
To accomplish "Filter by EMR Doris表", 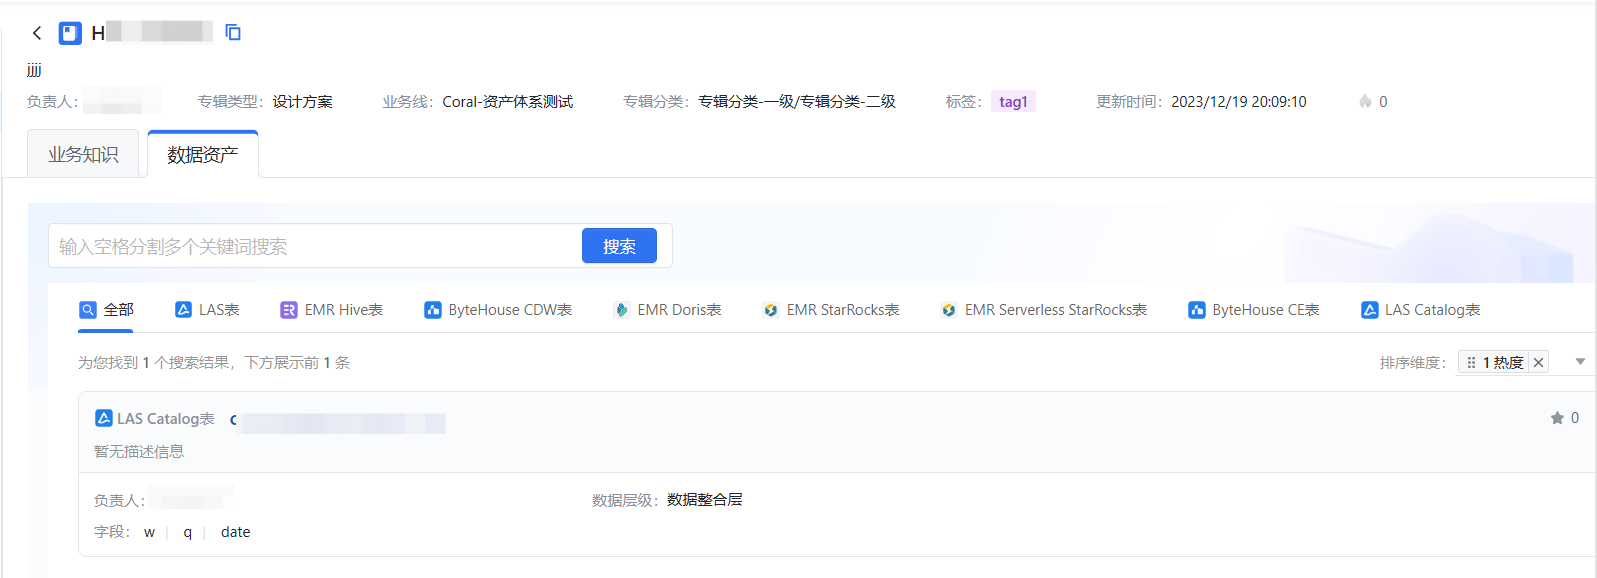I will tap(667, 310).
